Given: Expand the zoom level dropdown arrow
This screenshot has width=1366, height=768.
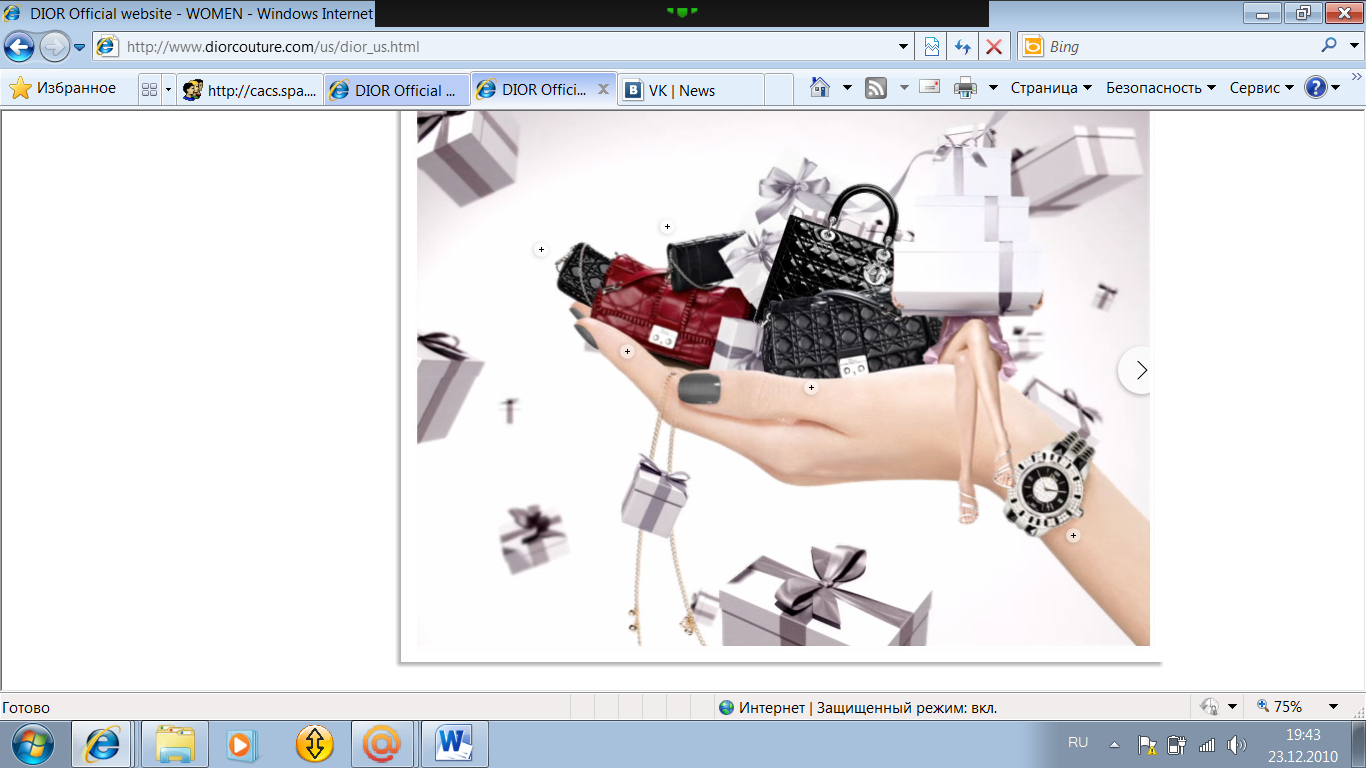Looking at the screenshot, I should coord(1333,707).
